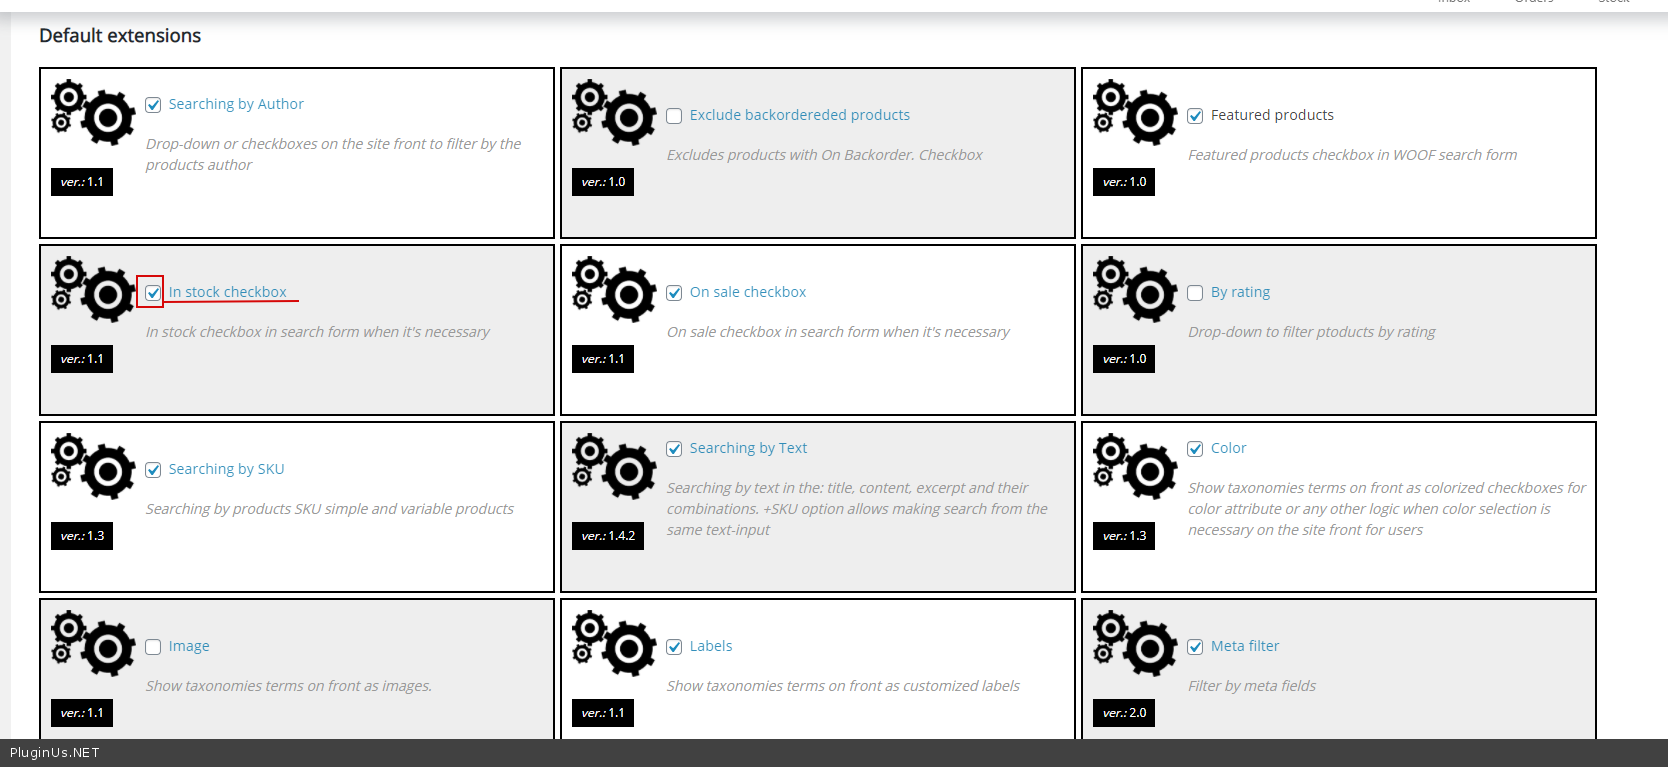Uncheck the In stock checkbox extension

click(153, 293)
